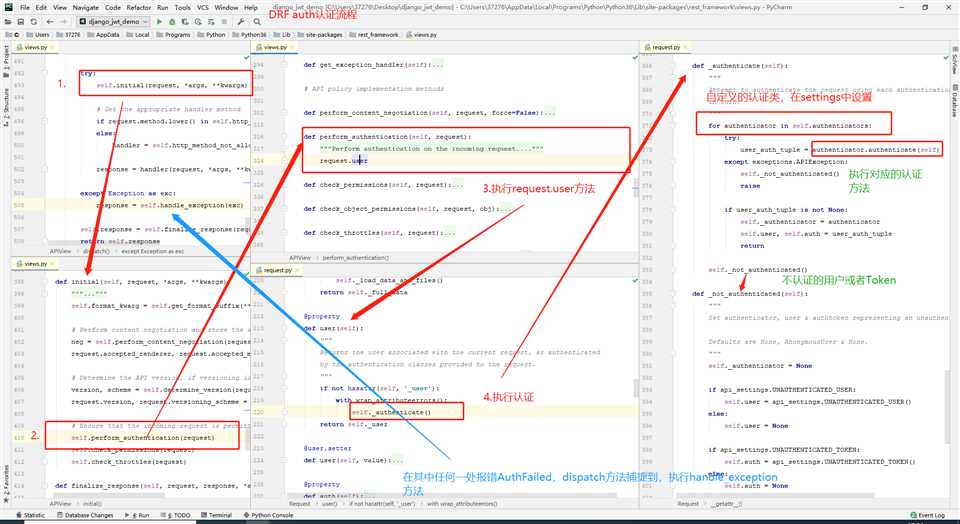
Task: Open the Favorites tool window stripe button
Action: pos(6,483)
